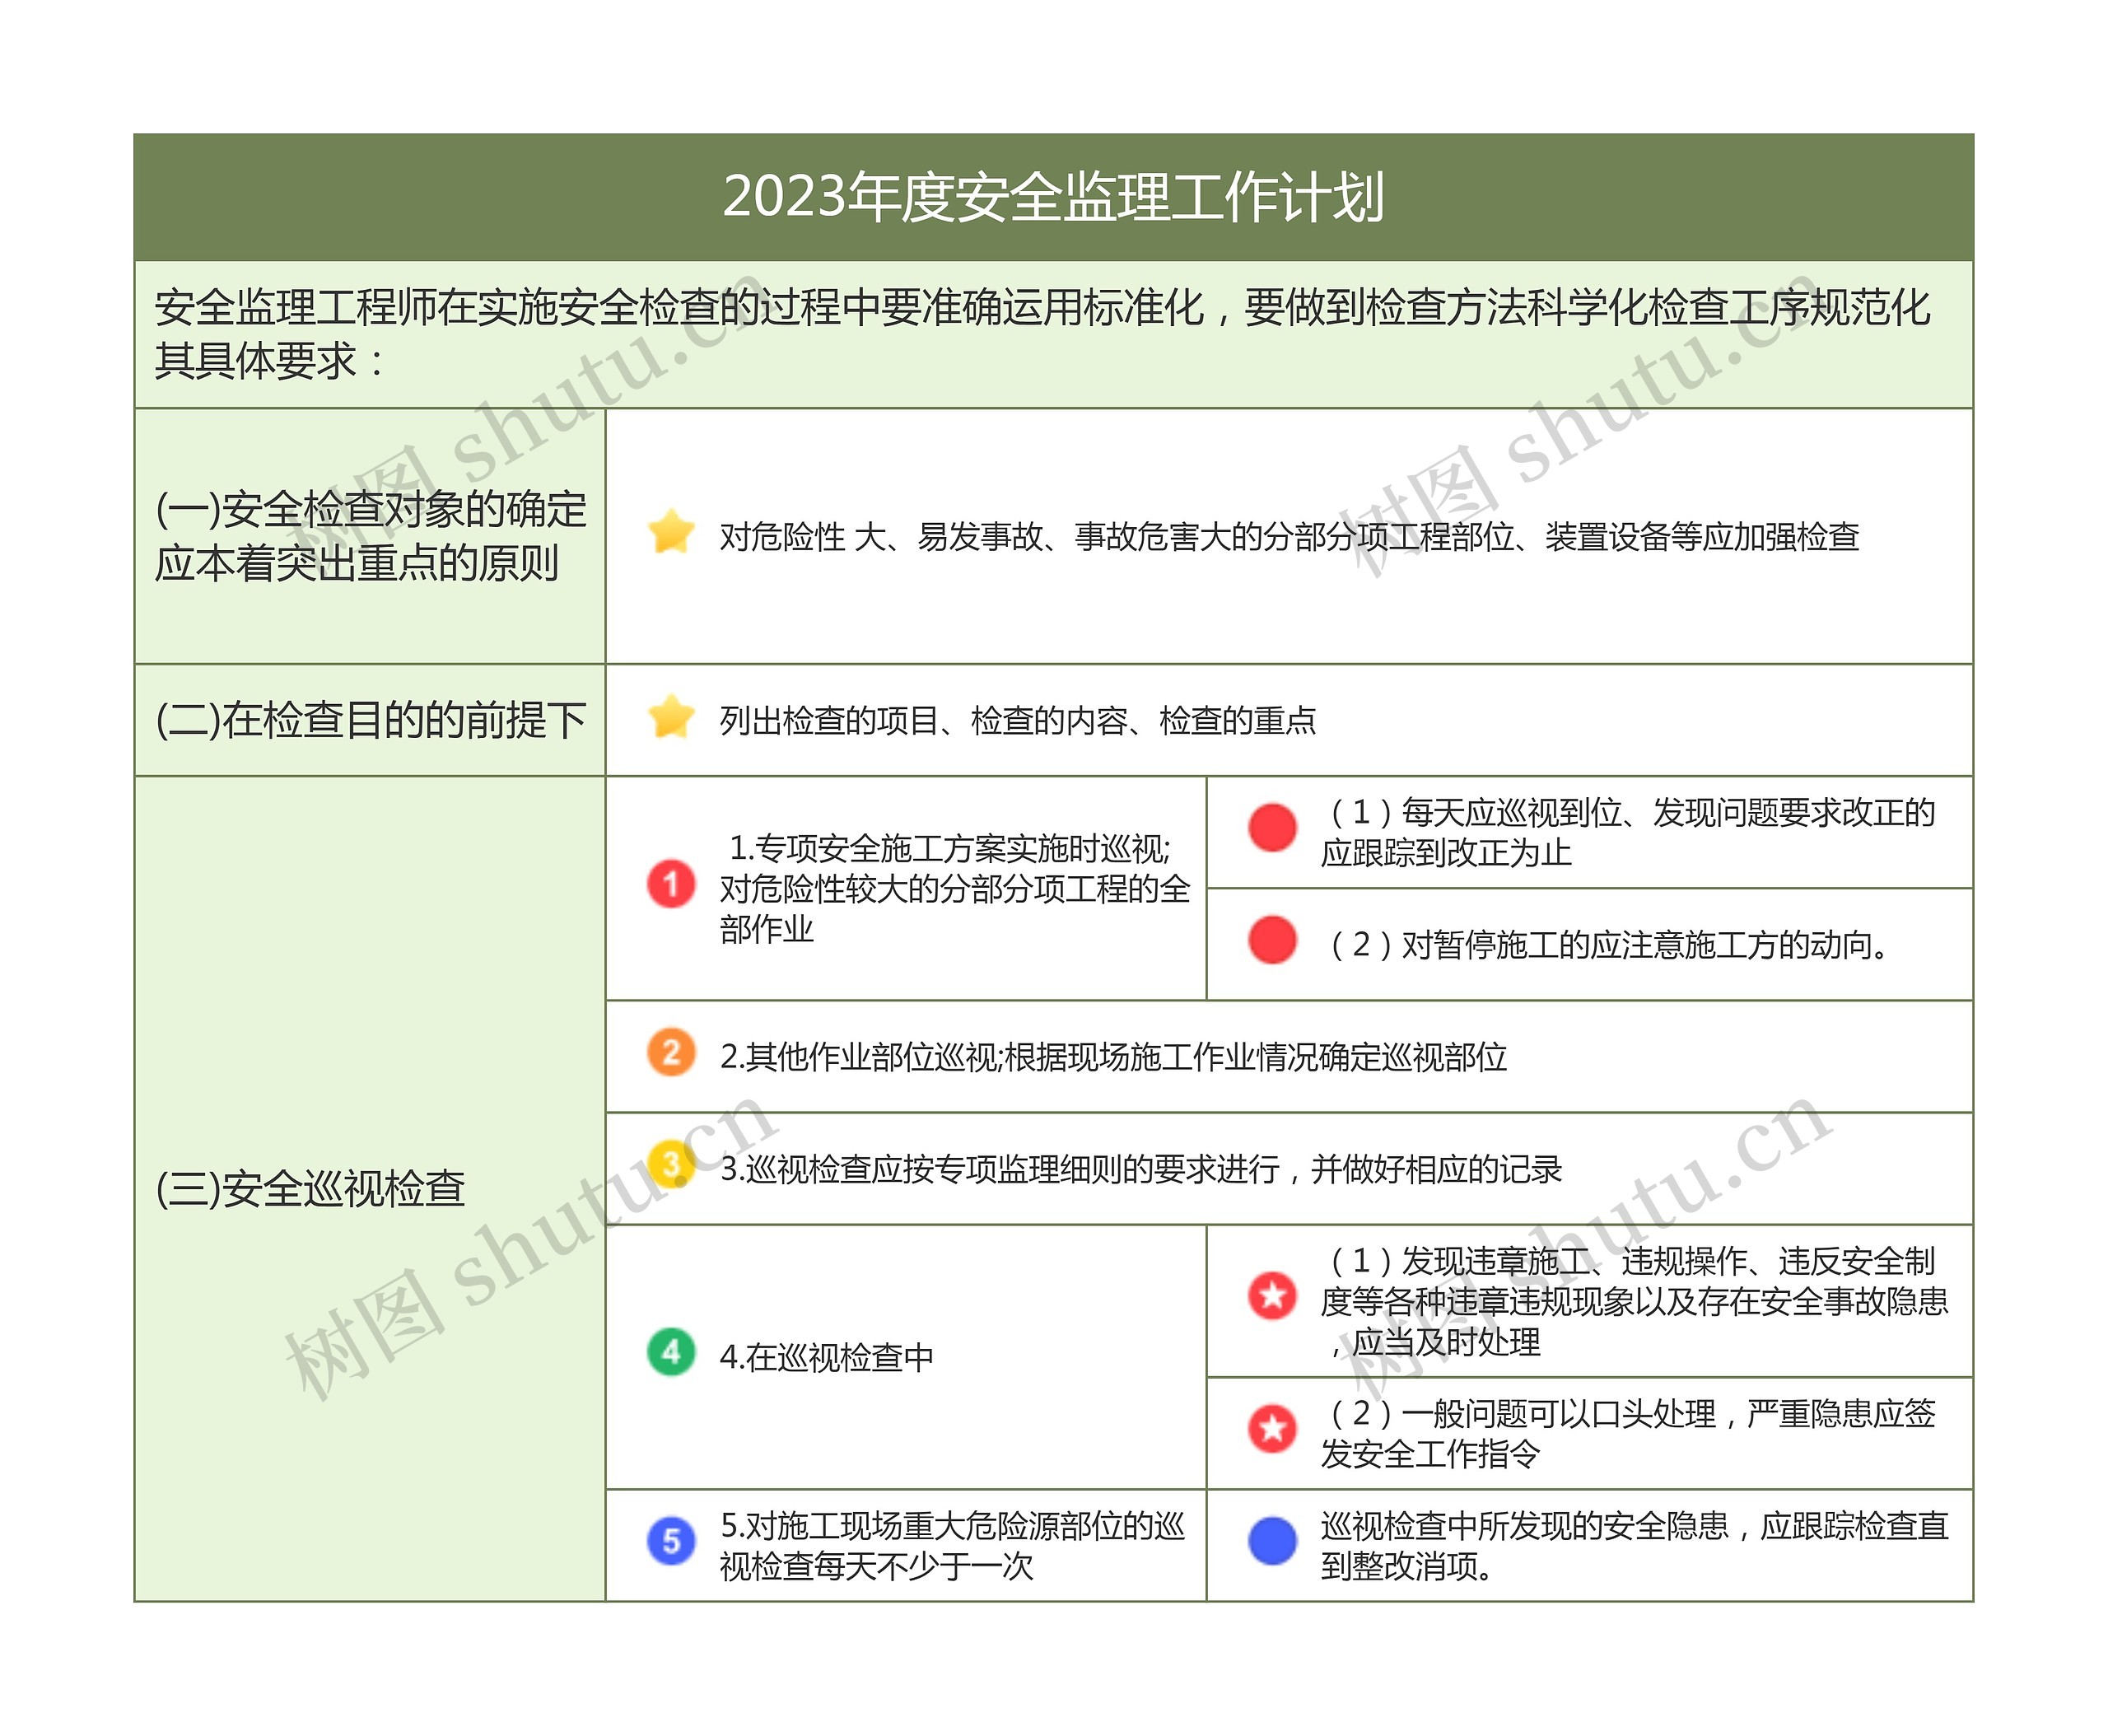
Task: Click red star circle beside 一般问题可以口头处理
Action: [x=1272, y=1428]
